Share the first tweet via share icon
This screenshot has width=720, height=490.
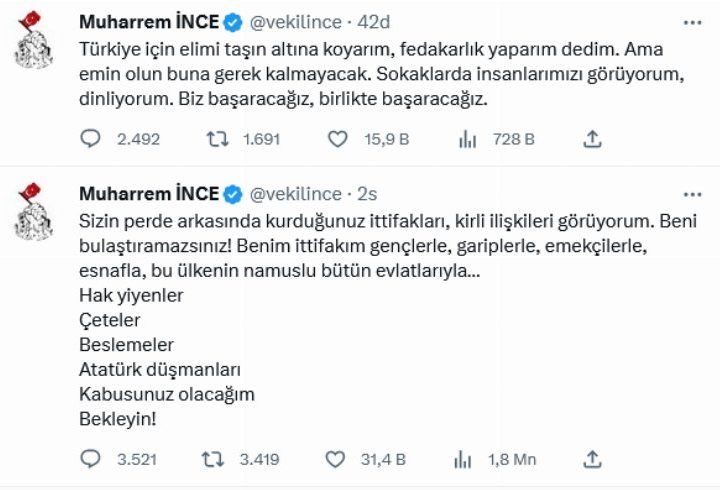click(592, 139)
